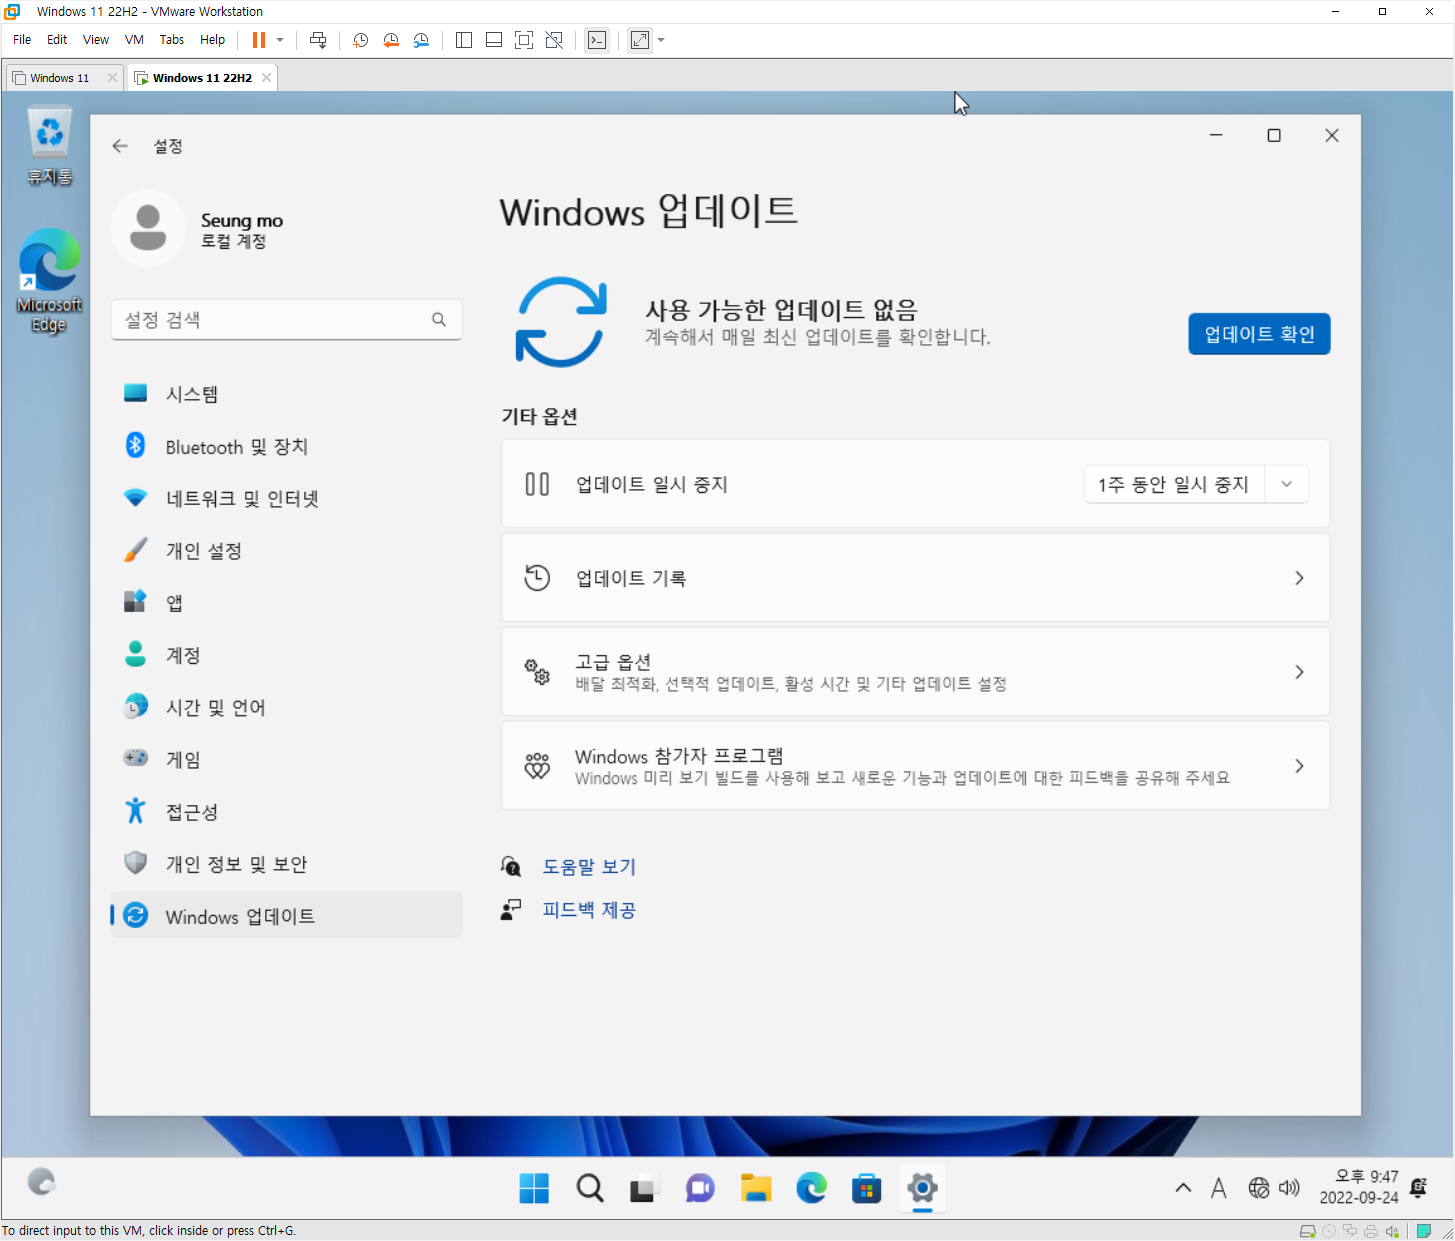
Task: Switch to the Windows 11 VM tab
Action: click(x=58, y=78)
